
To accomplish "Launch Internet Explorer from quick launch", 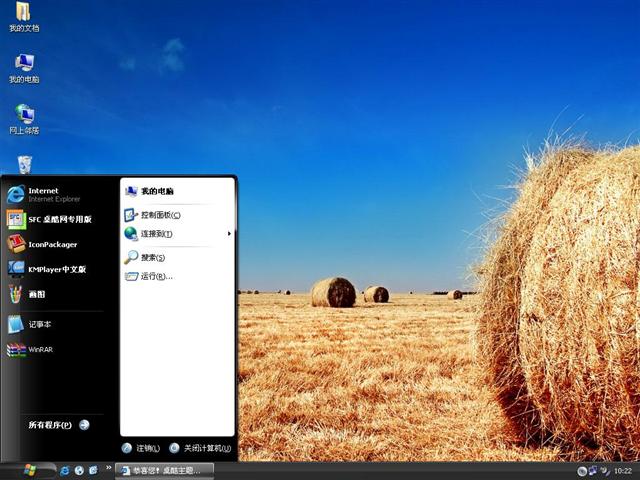I will (x=64, y=471).
